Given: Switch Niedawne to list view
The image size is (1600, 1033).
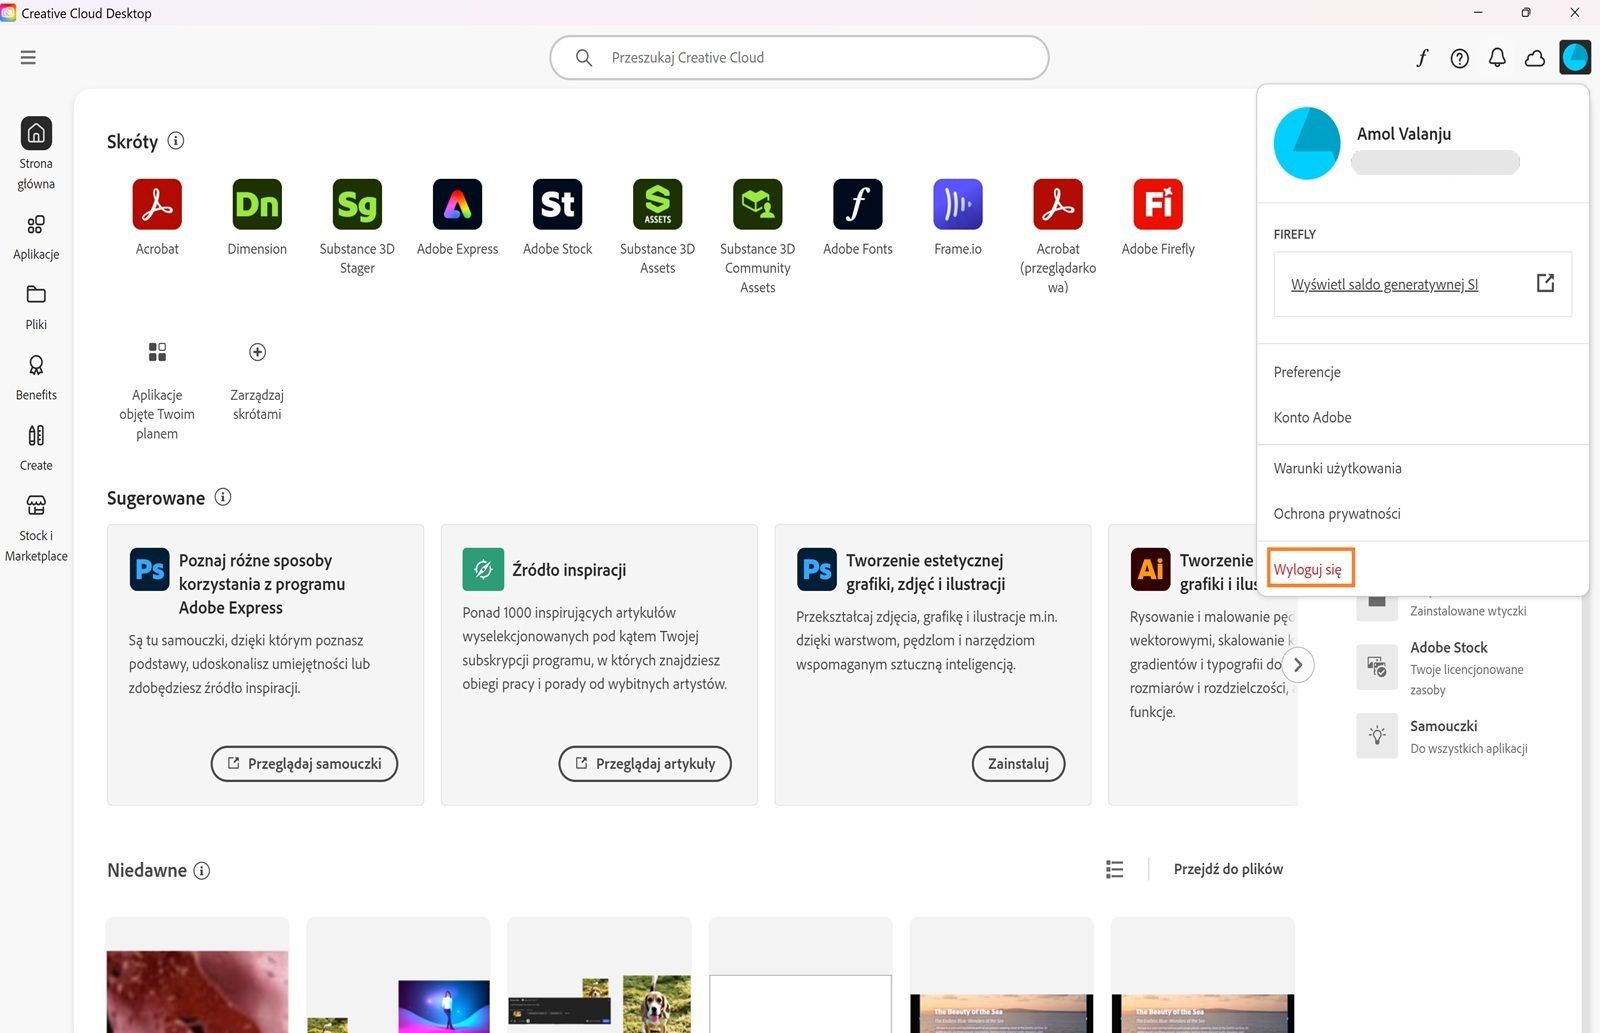Looking at the screenshot, I should point(1115,869).
